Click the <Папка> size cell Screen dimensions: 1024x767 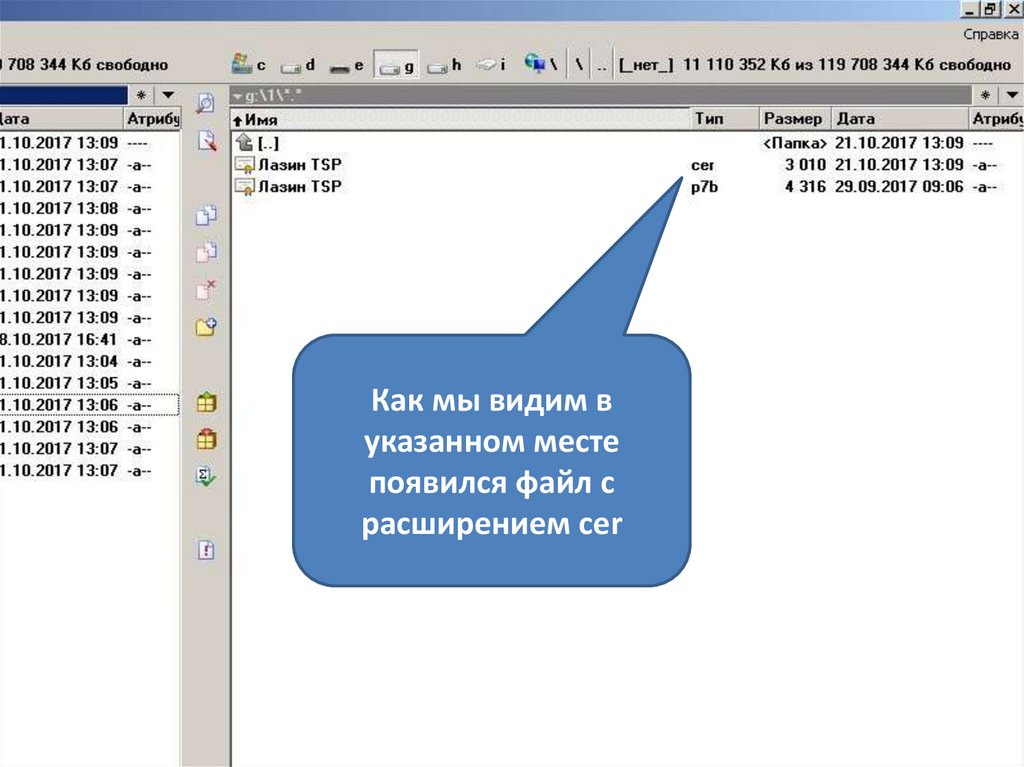(x=795, y=142)
